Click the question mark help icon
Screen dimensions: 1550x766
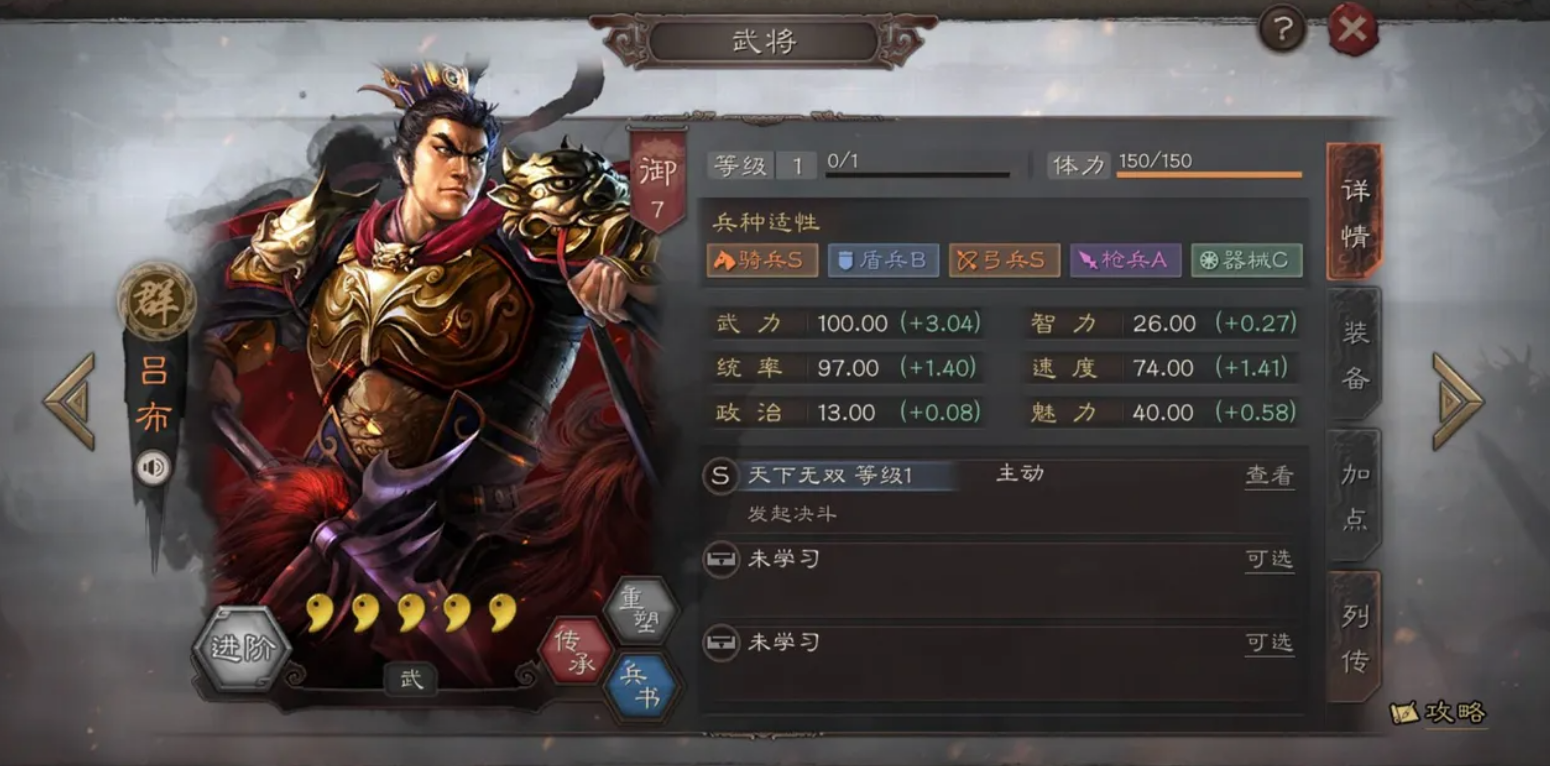point(1282,30)
